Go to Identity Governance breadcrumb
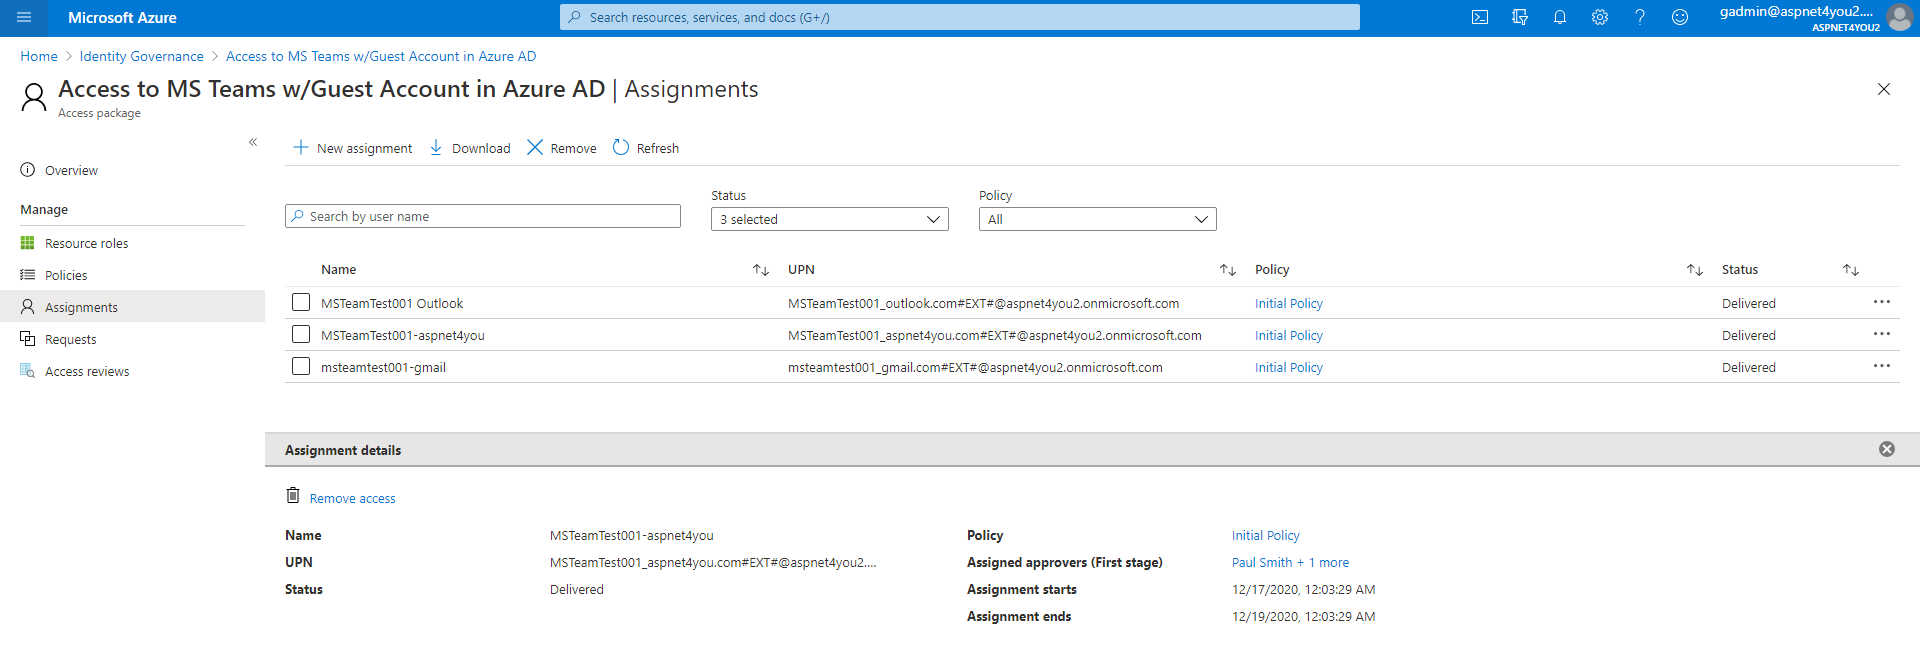This screenshot has height=661, width=1920. (141, 56)
